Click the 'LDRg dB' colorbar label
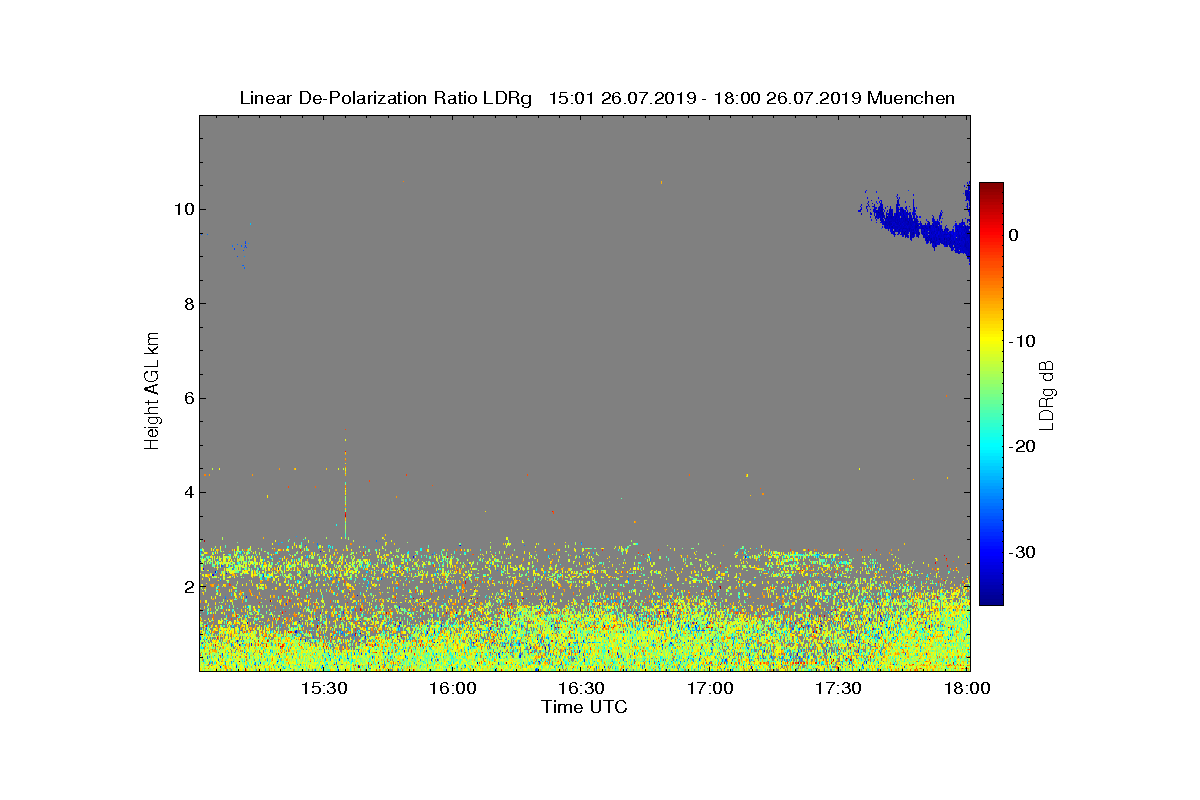The image size is (1200, 800). pos(1047,394)
